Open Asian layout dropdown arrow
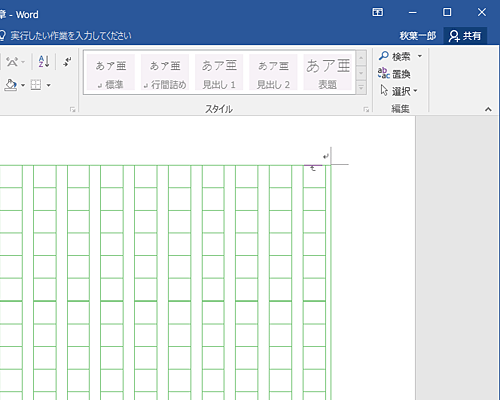500x400 pixels. point(23,62)
